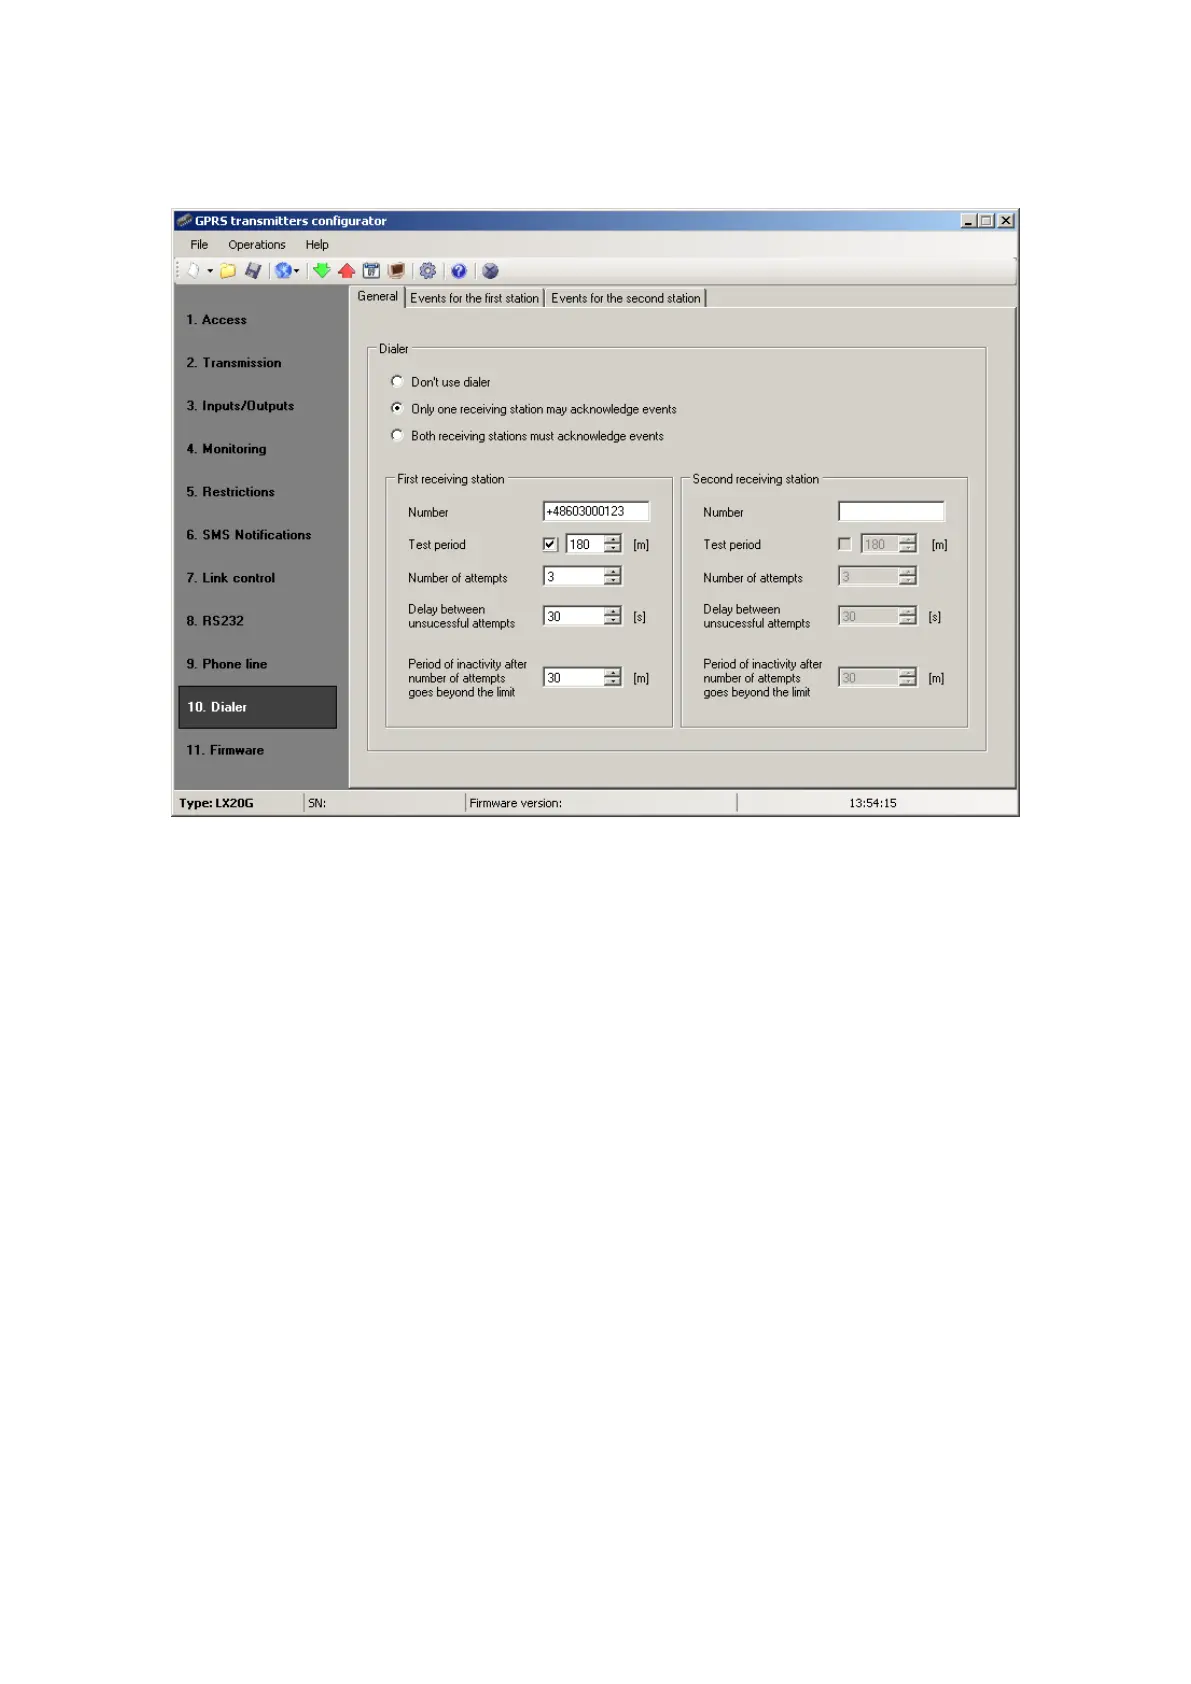Click second station Test period spinner
The width and height of the screenshot is (1191, 1684).
tap(908, 545)
